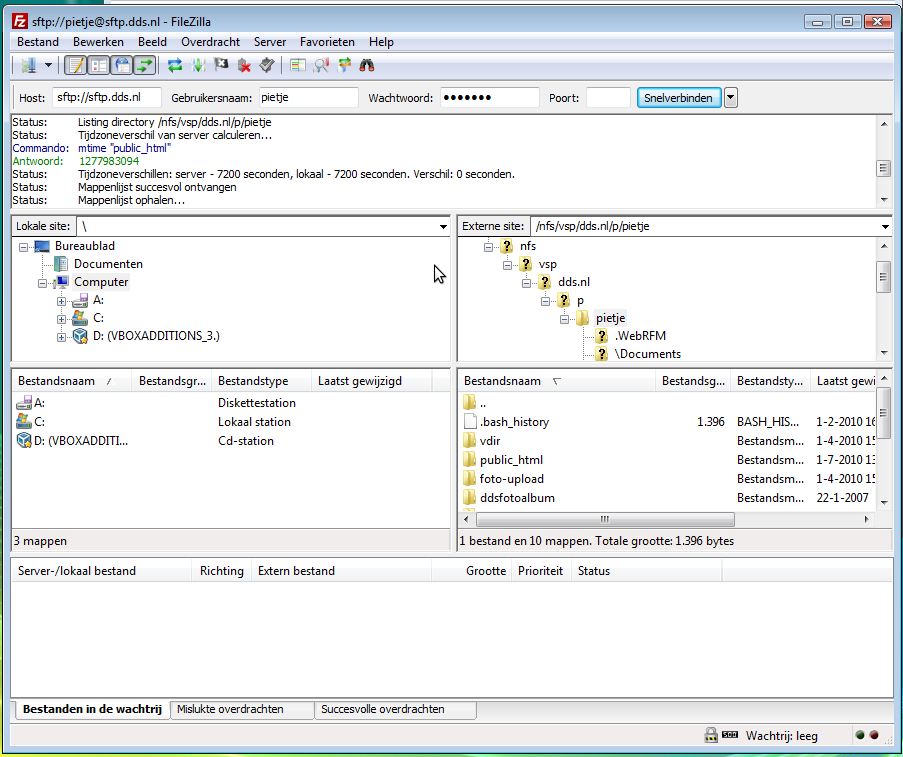Toggle the remote directory tree display
The height and width of the screenshot is (757, 903).
click(122, 66)
